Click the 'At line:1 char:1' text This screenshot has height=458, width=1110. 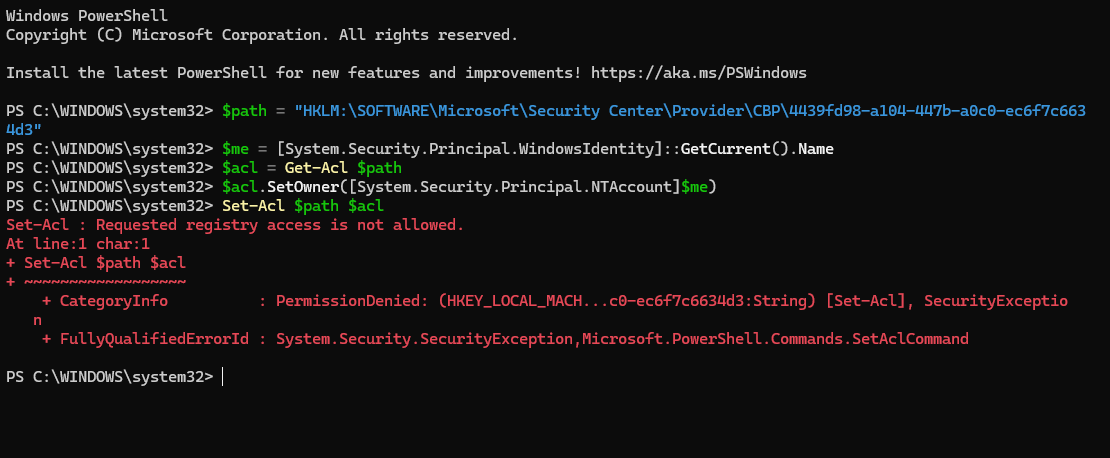78,245
